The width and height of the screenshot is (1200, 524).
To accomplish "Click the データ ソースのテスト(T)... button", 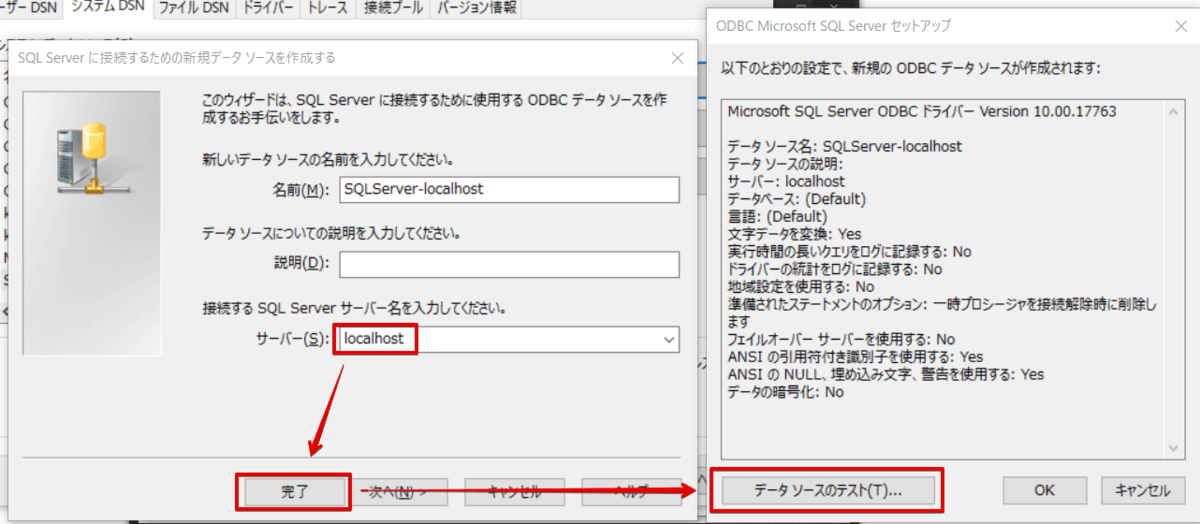I will (x=827, y=491).
